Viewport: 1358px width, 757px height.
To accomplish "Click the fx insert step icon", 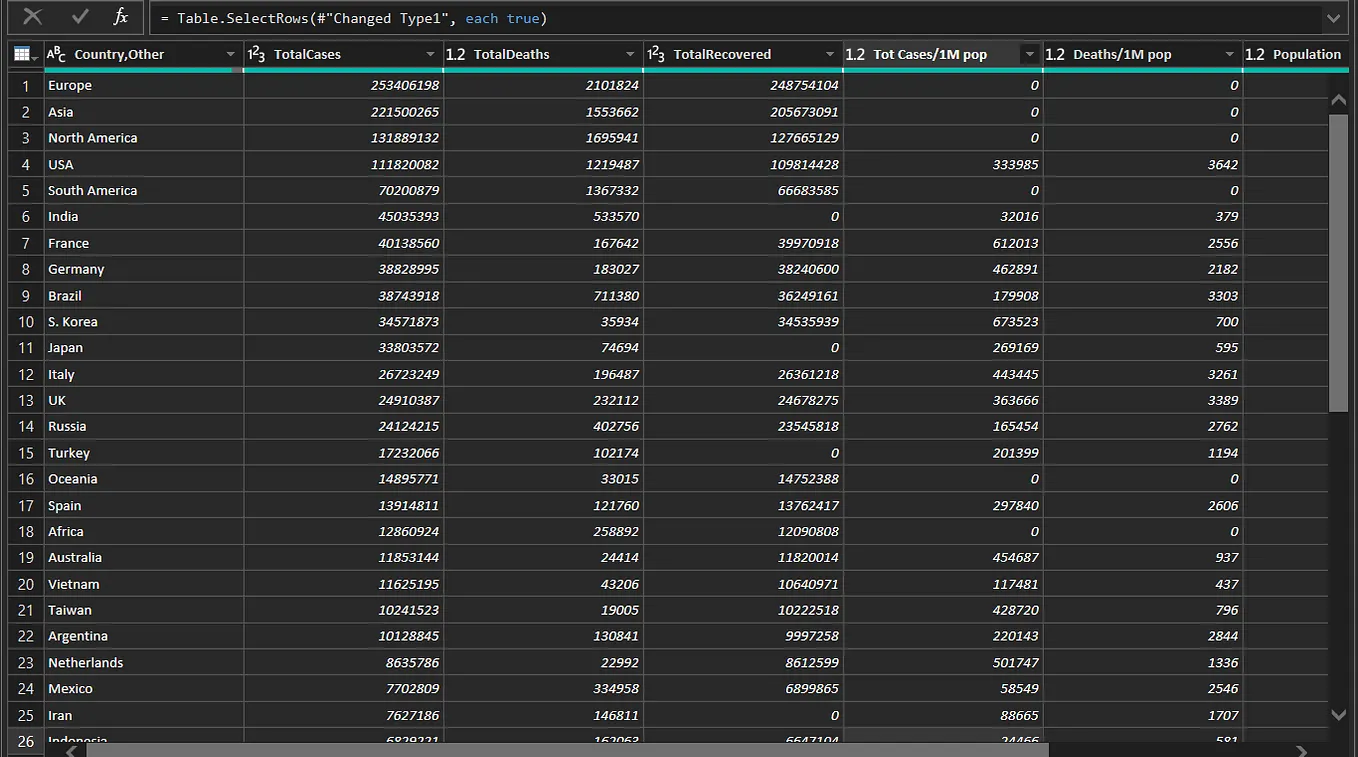I will click(122, 17).
